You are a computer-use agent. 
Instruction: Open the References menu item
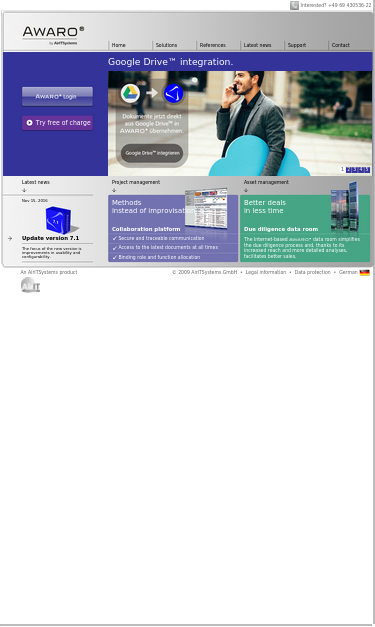tap(213, 45)
